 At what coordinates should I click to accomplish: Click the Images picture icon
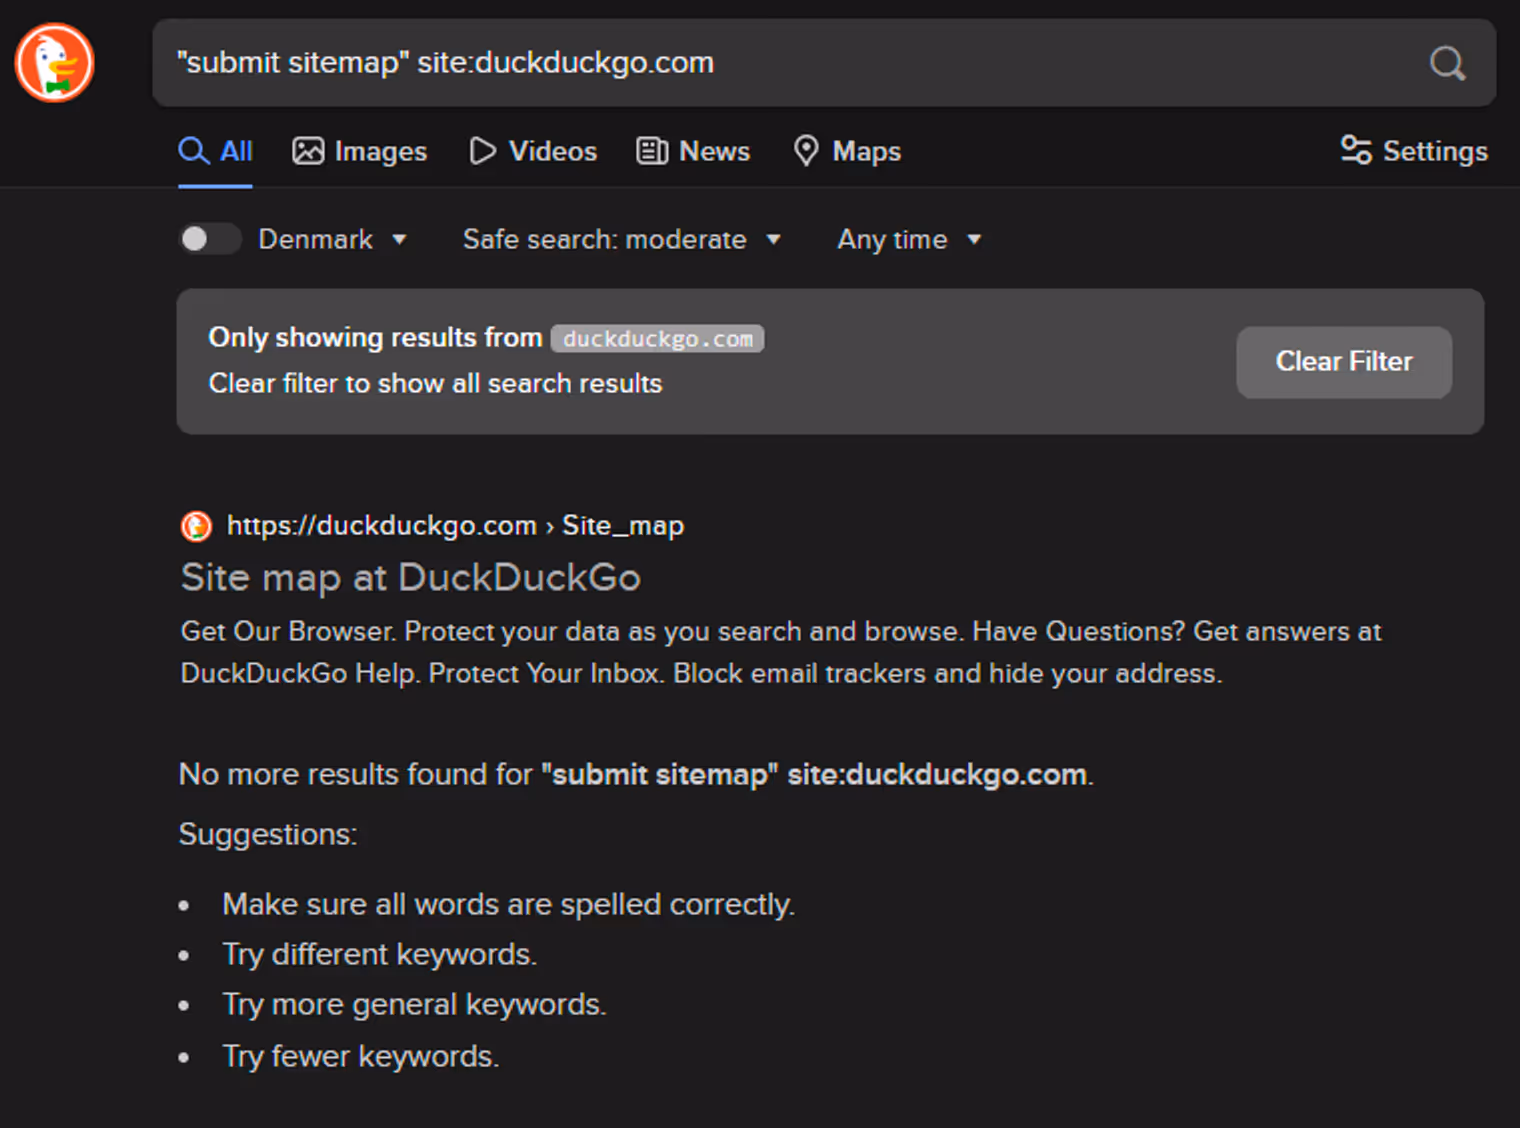pos(308,151)
